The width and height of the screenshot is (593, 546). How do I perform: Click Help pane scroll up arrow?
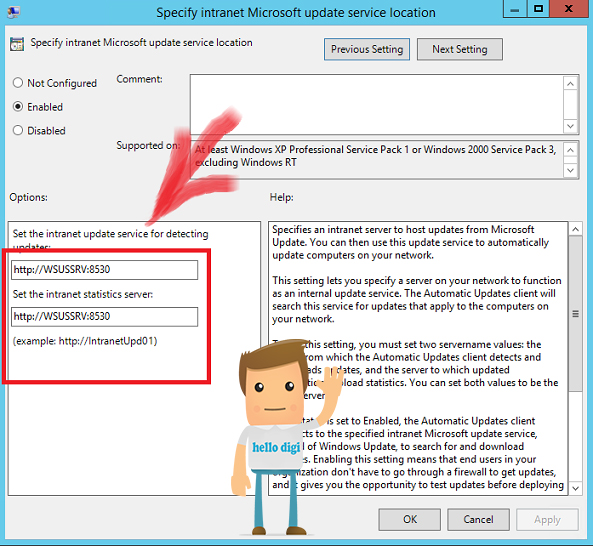coord(575,229)
